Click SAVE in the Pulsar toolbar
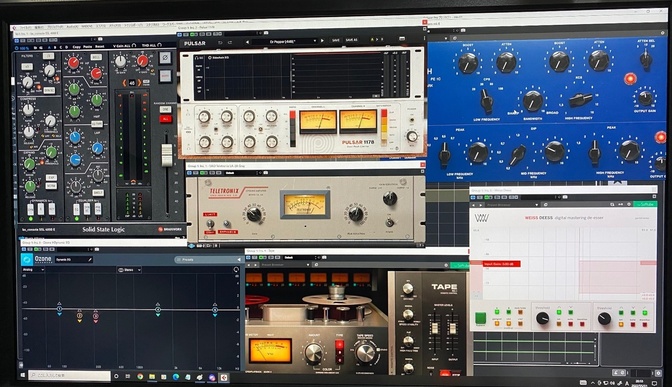This screenshot has width=672, height=387. tap(336, 40)
